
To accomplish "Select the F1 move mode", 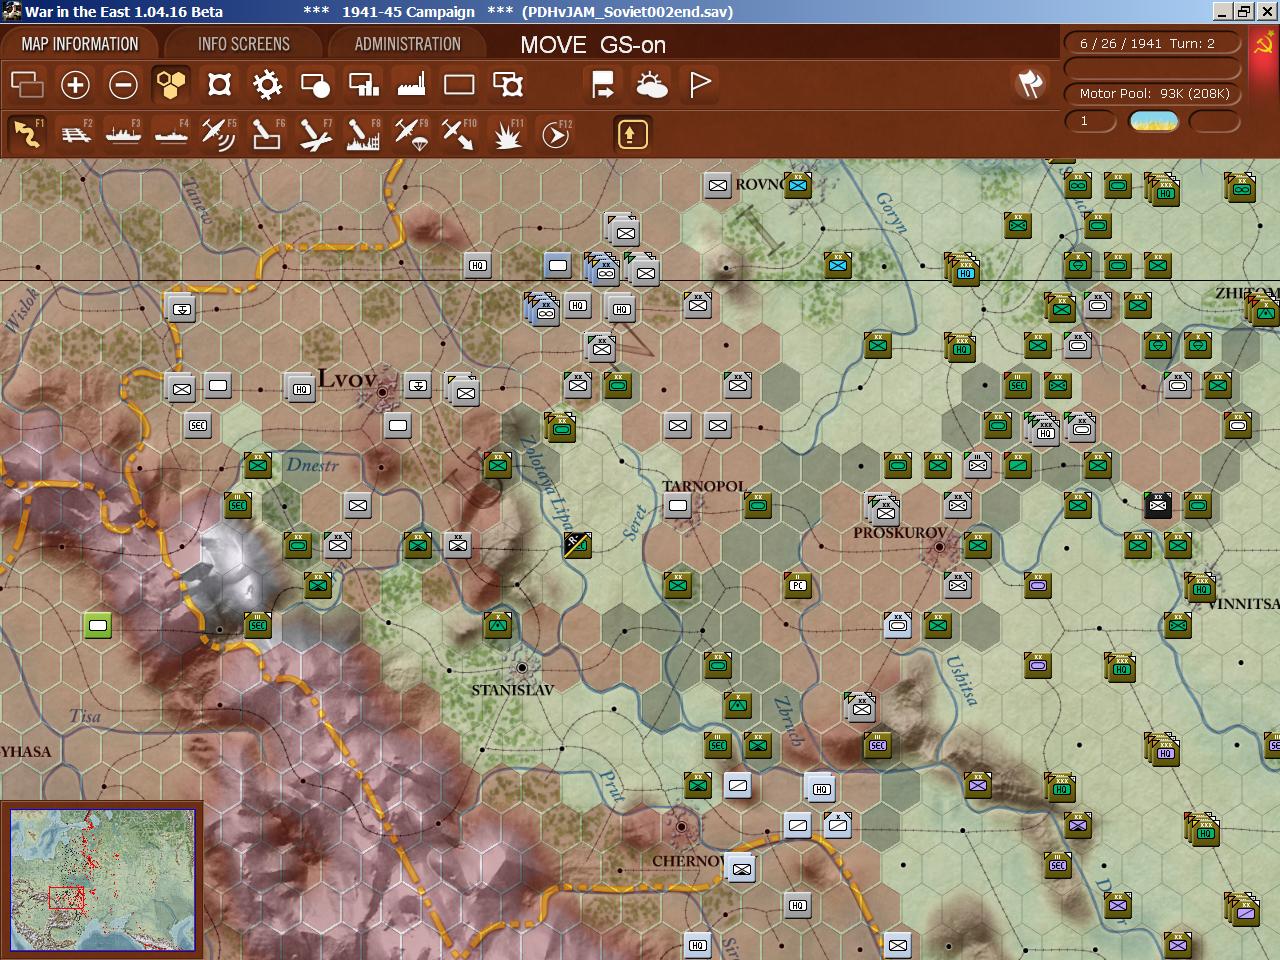I will (x=27, y=134).
